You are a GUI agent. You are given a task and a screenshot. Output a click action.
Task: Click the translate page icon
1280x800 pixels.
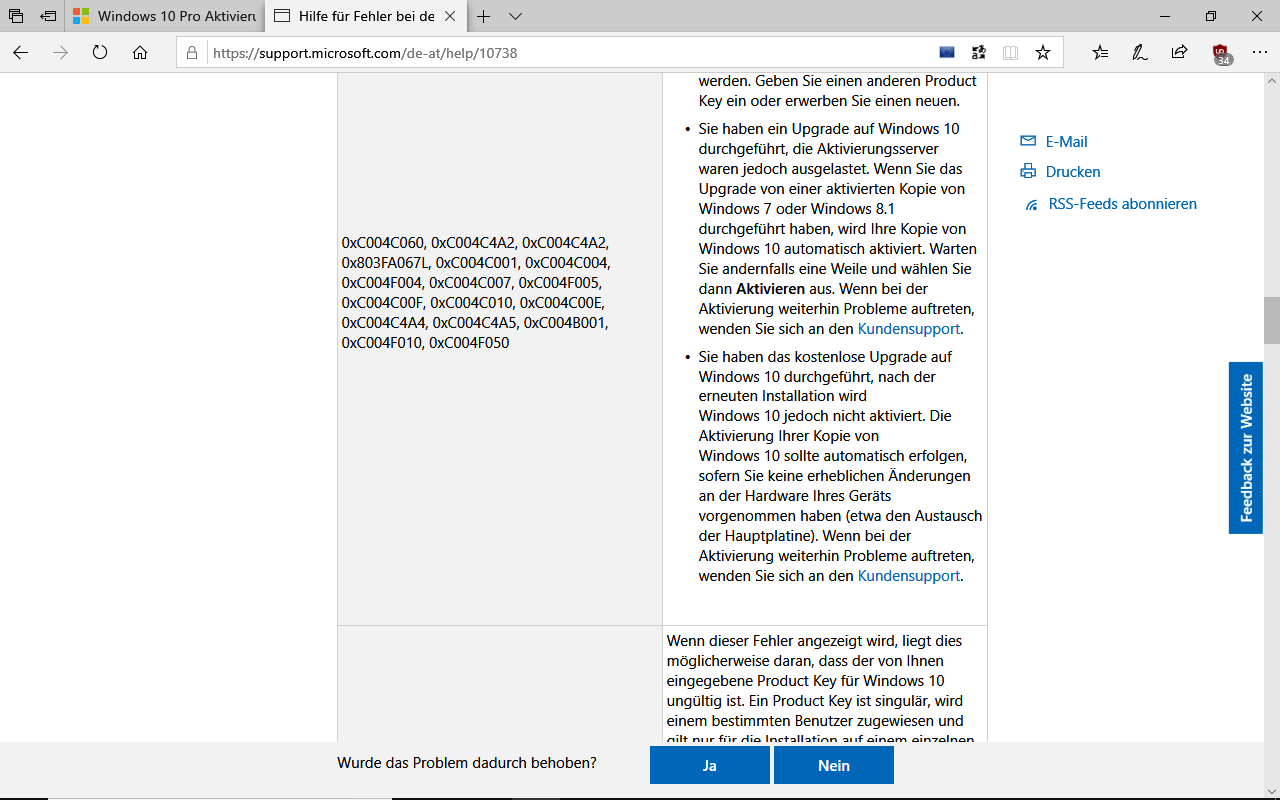(x=979, y=52)
